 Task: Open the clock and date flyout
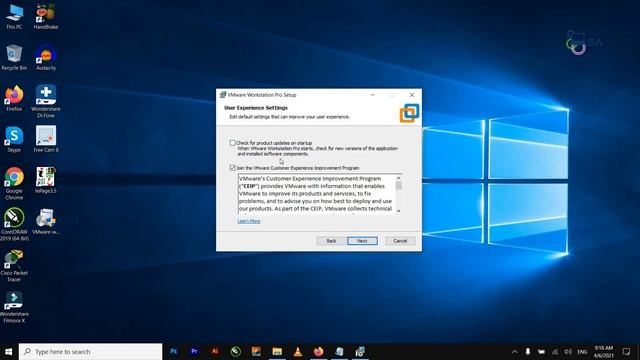coord(604,351)
